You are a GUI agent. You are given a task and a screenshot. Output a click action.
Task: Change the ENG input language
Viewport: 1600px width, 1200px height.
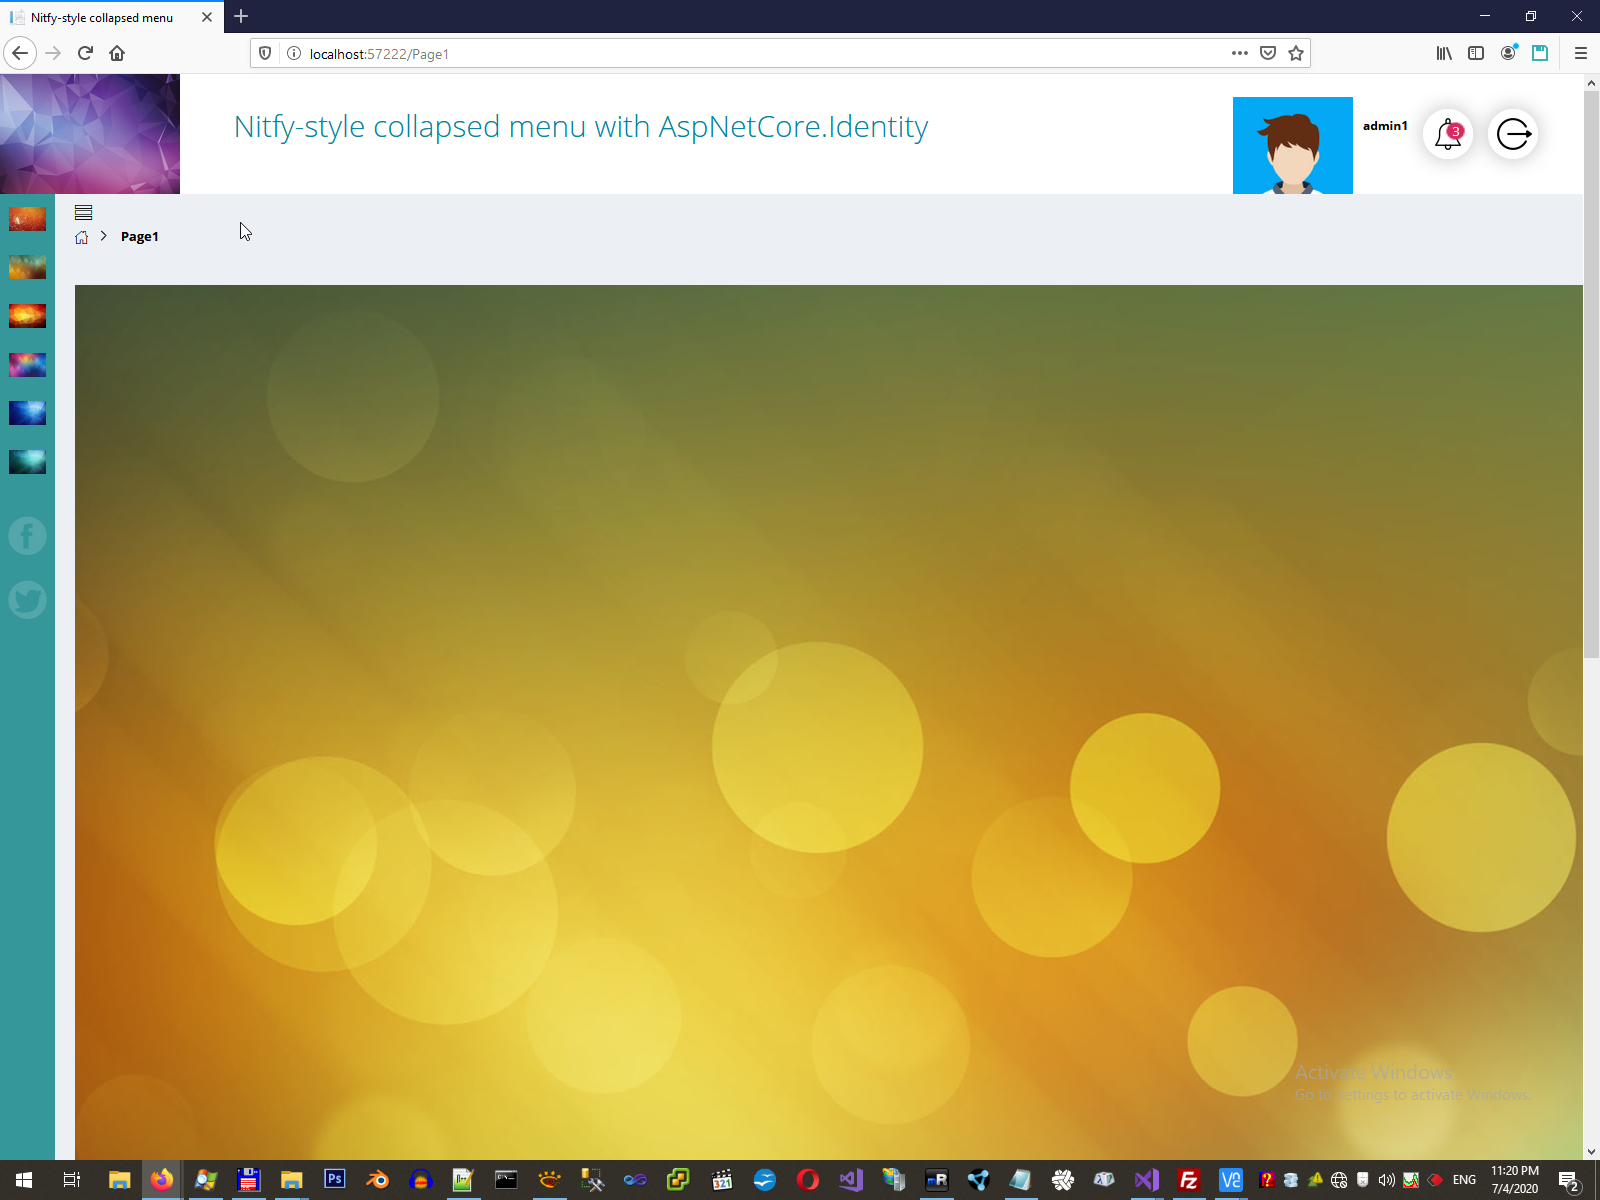(1464, 1180)
